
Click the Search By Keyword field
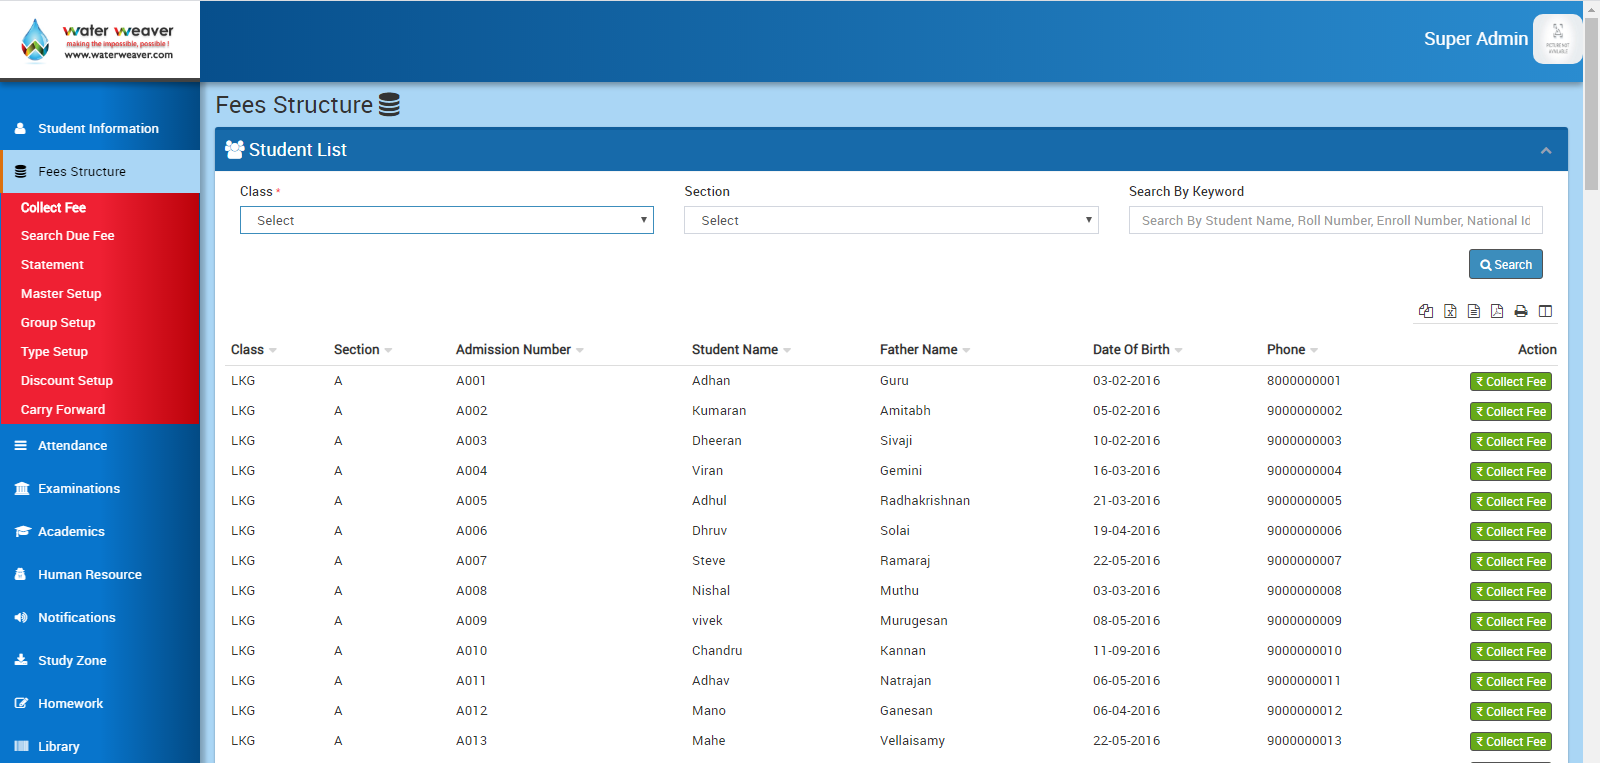click(1335, 220)
